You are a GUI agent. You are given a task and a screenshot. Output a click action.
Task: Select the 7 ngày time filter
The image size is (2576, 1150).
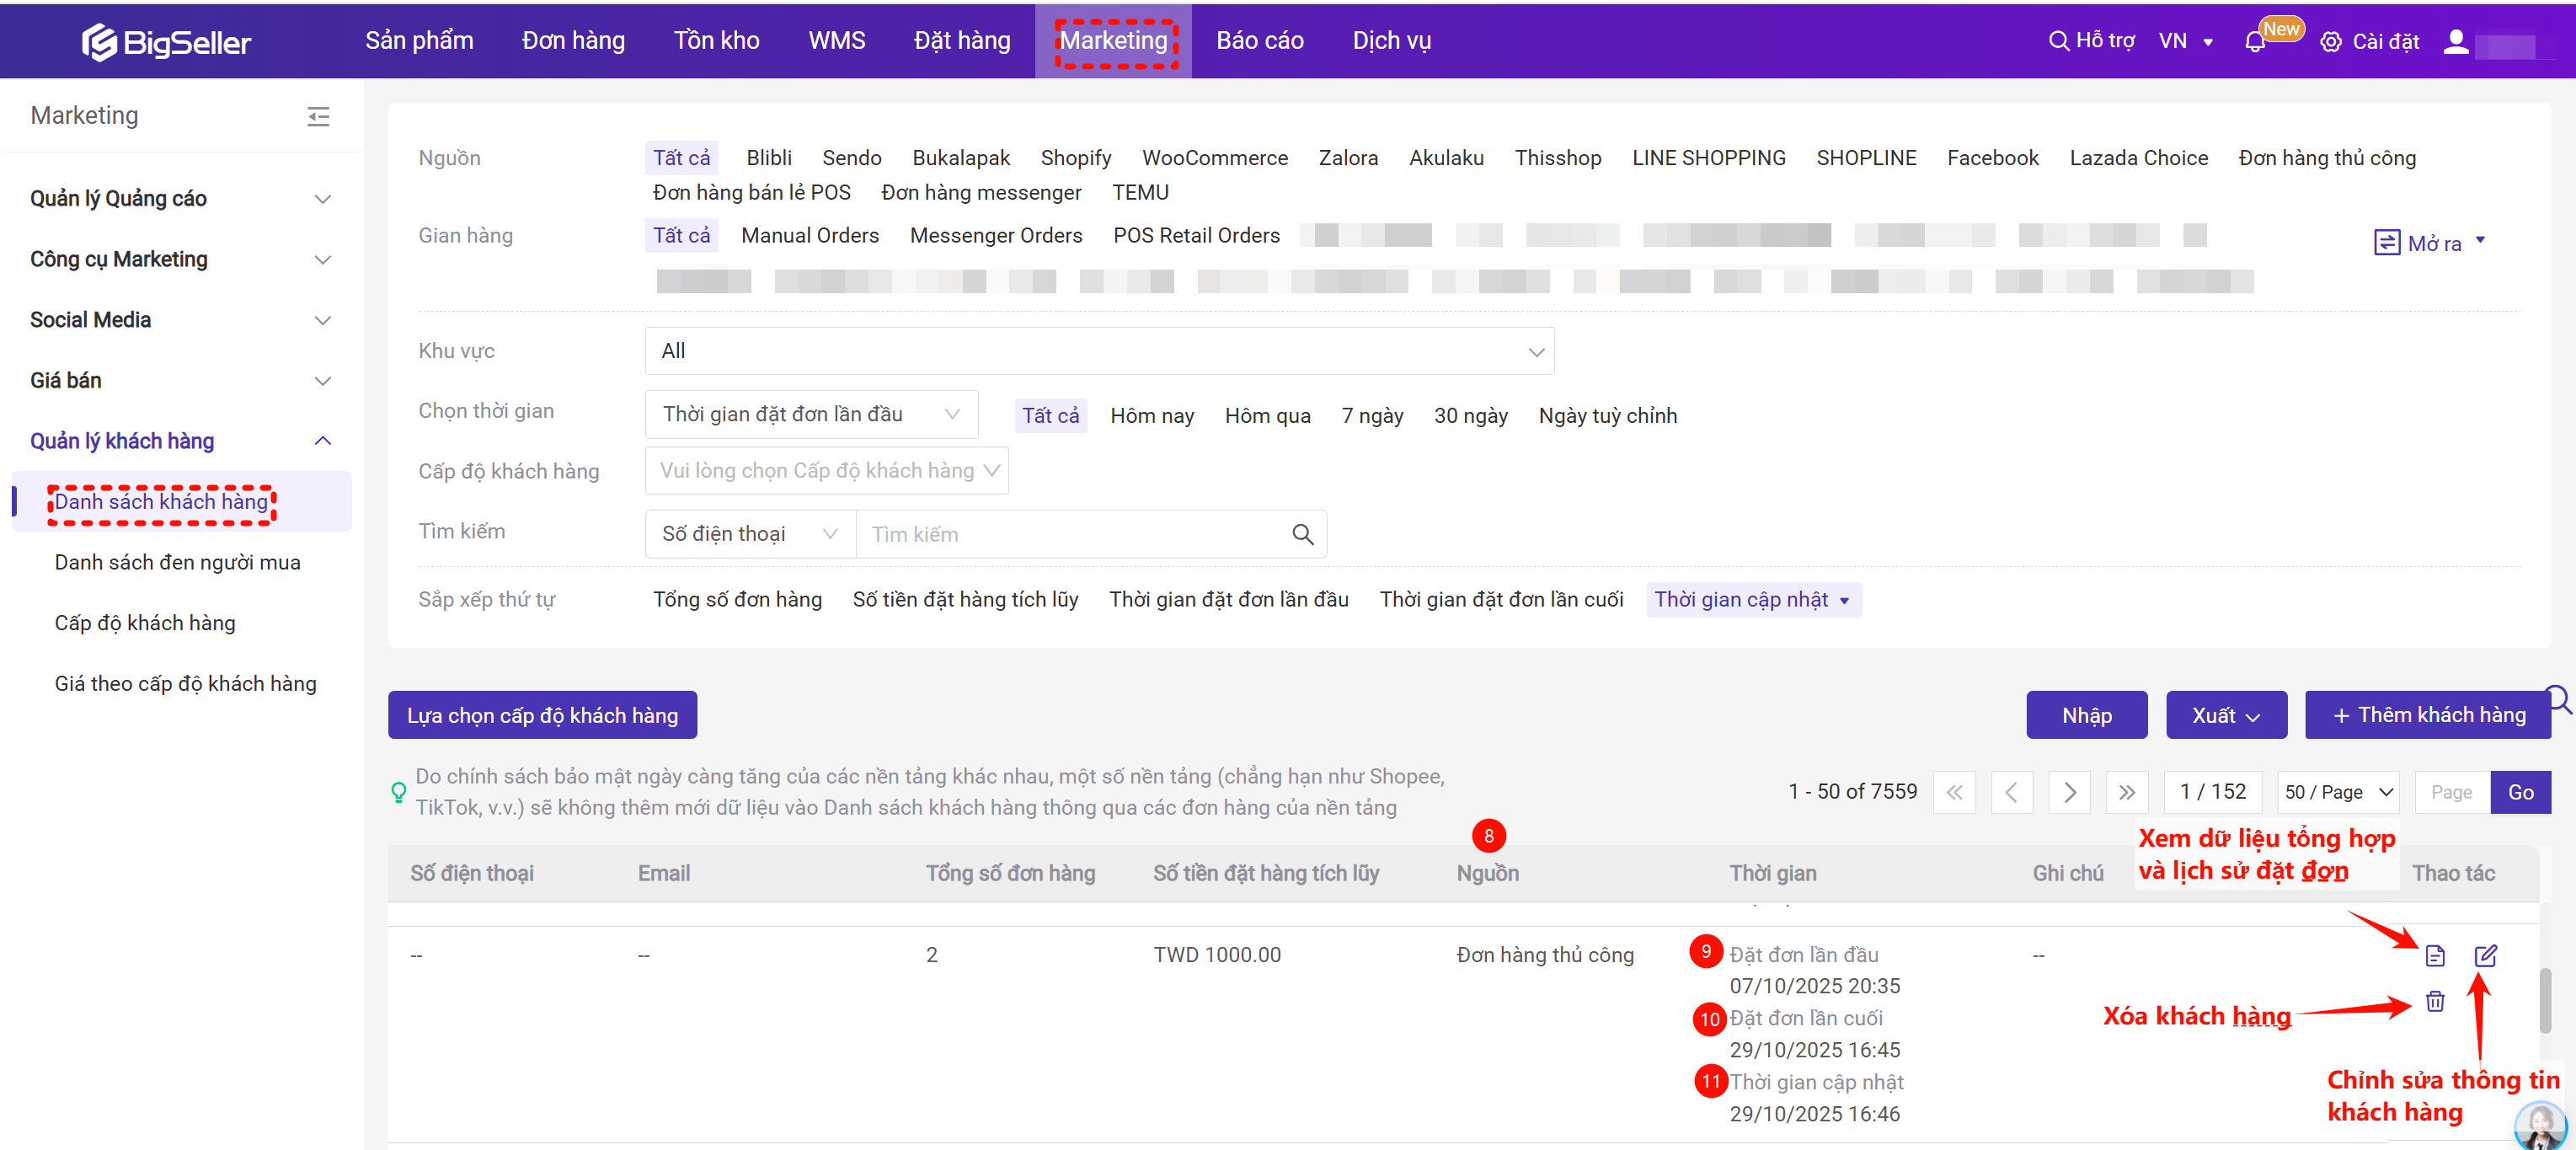(1372, 415)
